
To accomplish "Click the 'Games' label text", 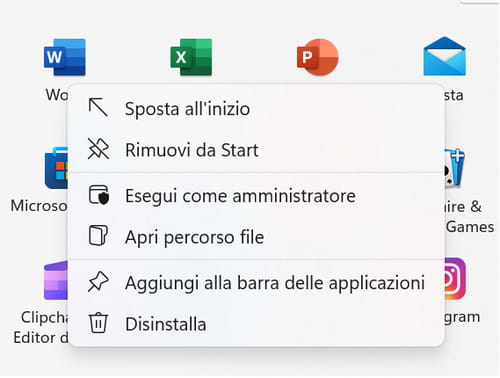I will pos(470,227).
